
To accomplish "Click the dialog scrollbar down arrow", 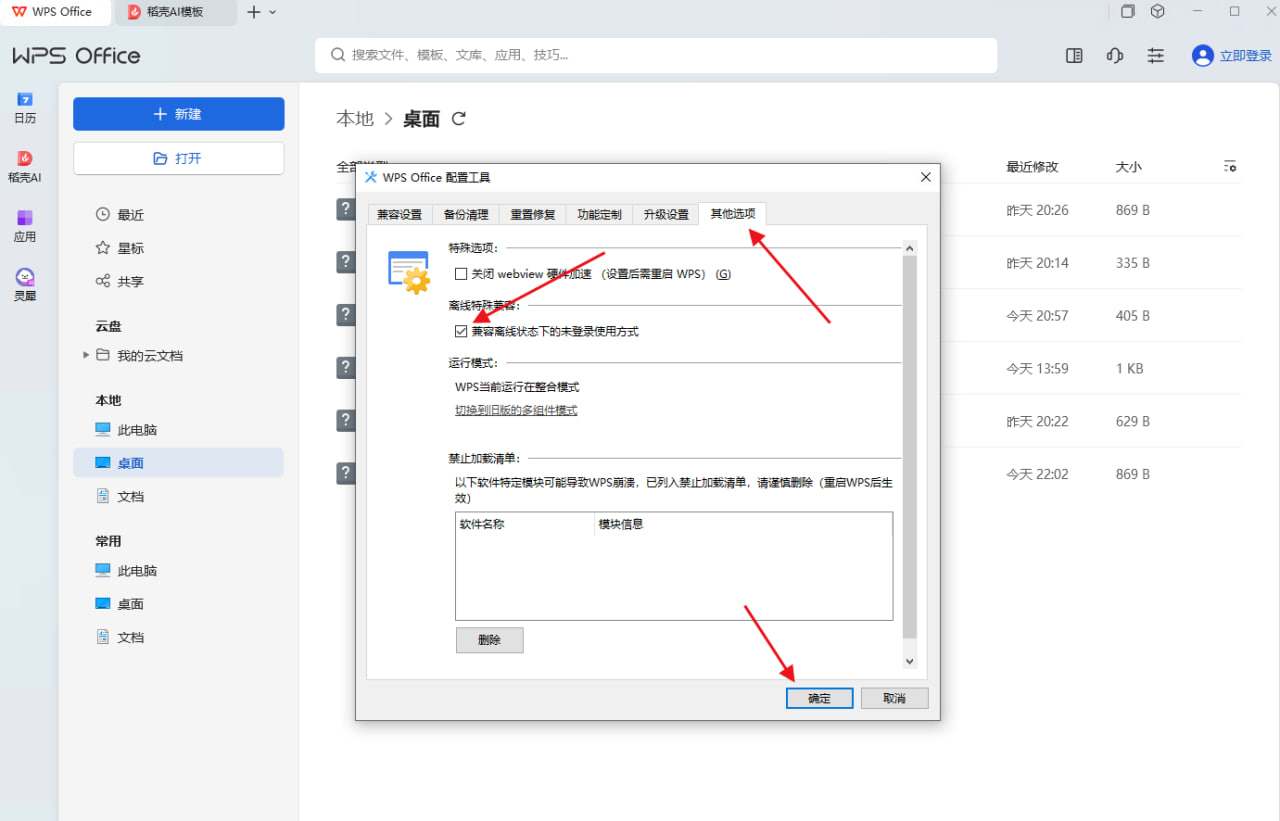I will [909, 662].
